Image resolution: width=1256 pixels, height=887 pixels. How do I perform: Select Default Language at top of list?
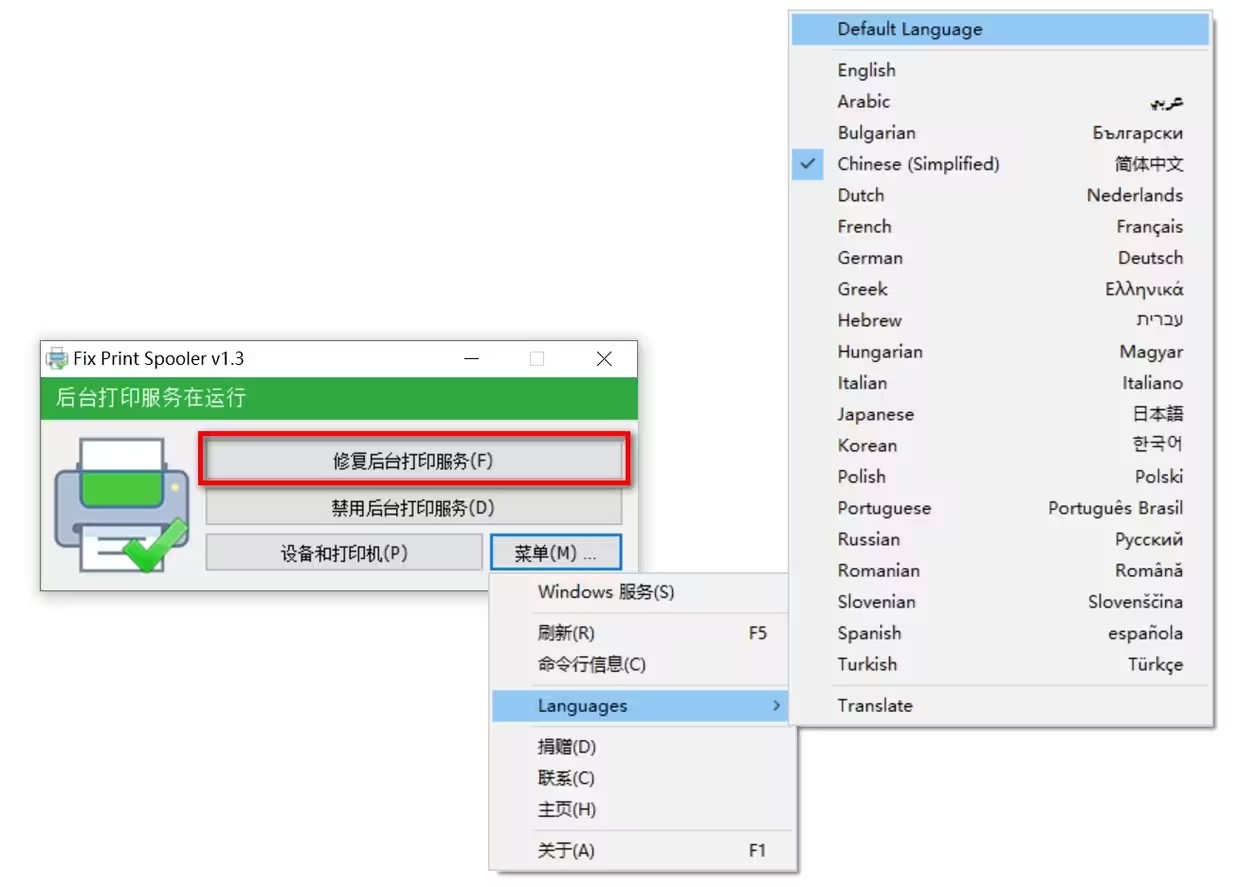pyautogui.click(x=910, y=29)
